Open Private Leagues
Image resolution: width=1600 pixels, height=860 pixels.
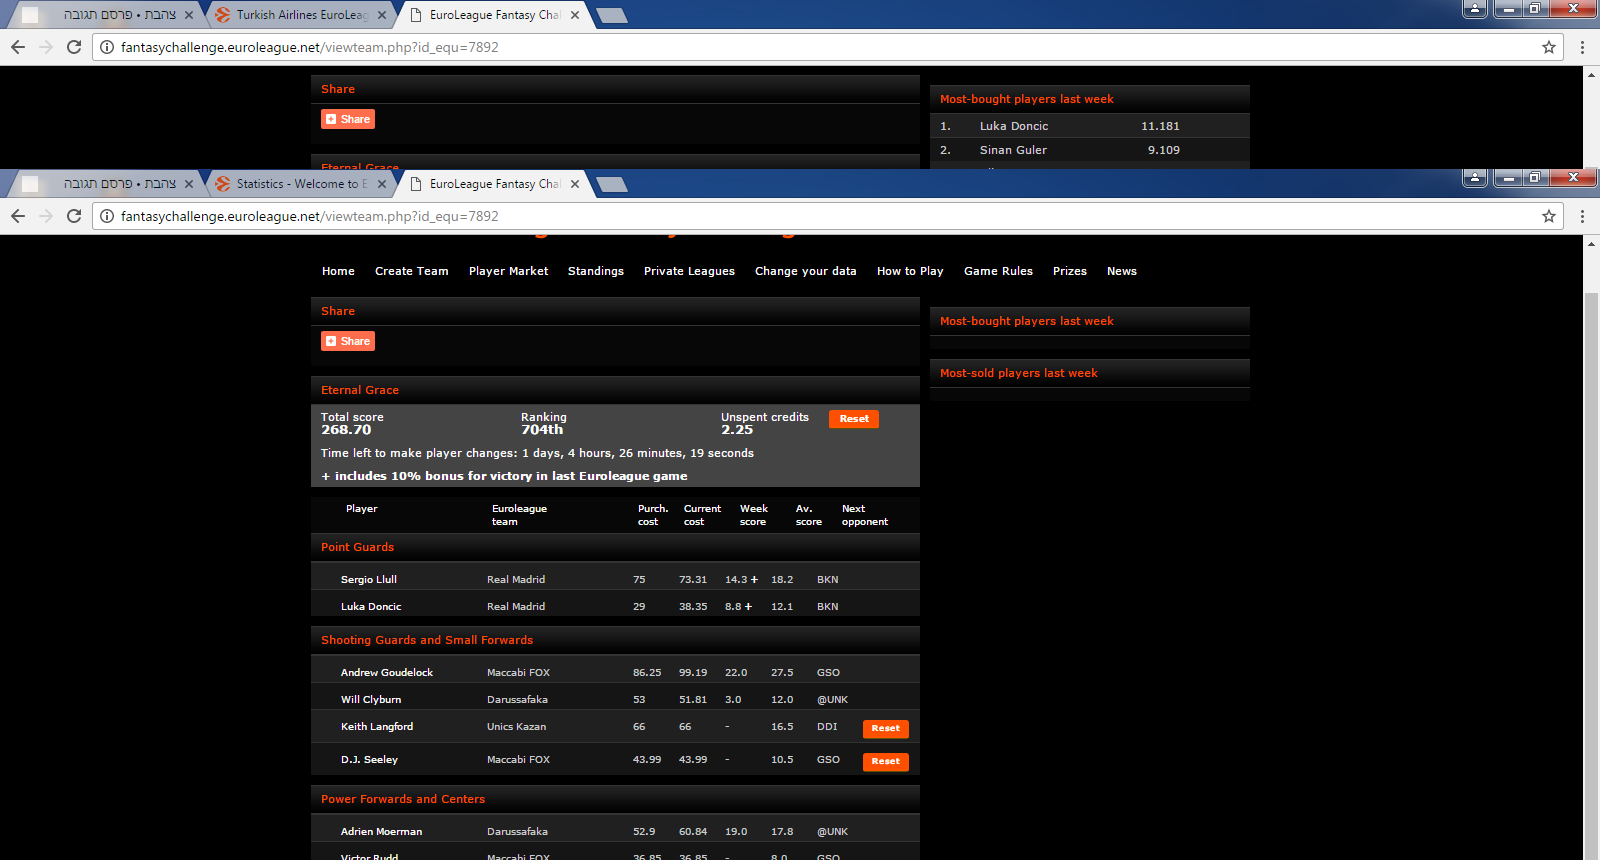click(x=689, y=271)
